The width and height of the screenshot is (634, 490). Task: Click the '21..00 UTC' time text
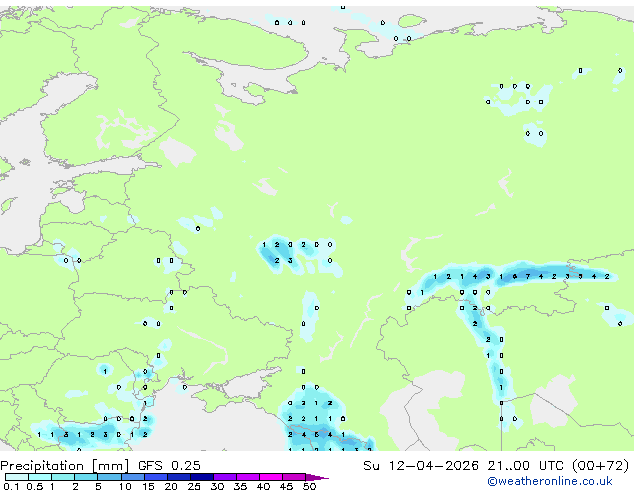[525, 466]
